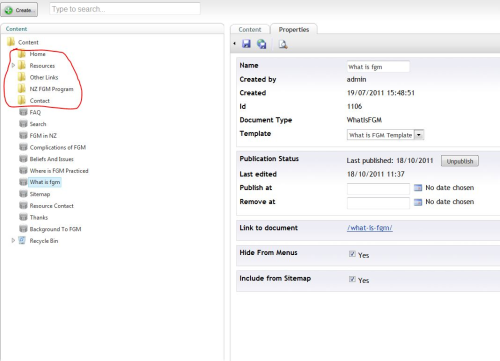Open the Template dropdown
500x361 pixels.
(x=419, y=135)
